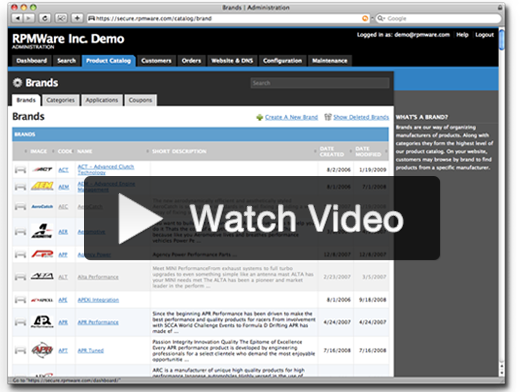Open the APR Tuned brand link
The image size is (520, 392).
pyautogui.click(x=91, y=350)
